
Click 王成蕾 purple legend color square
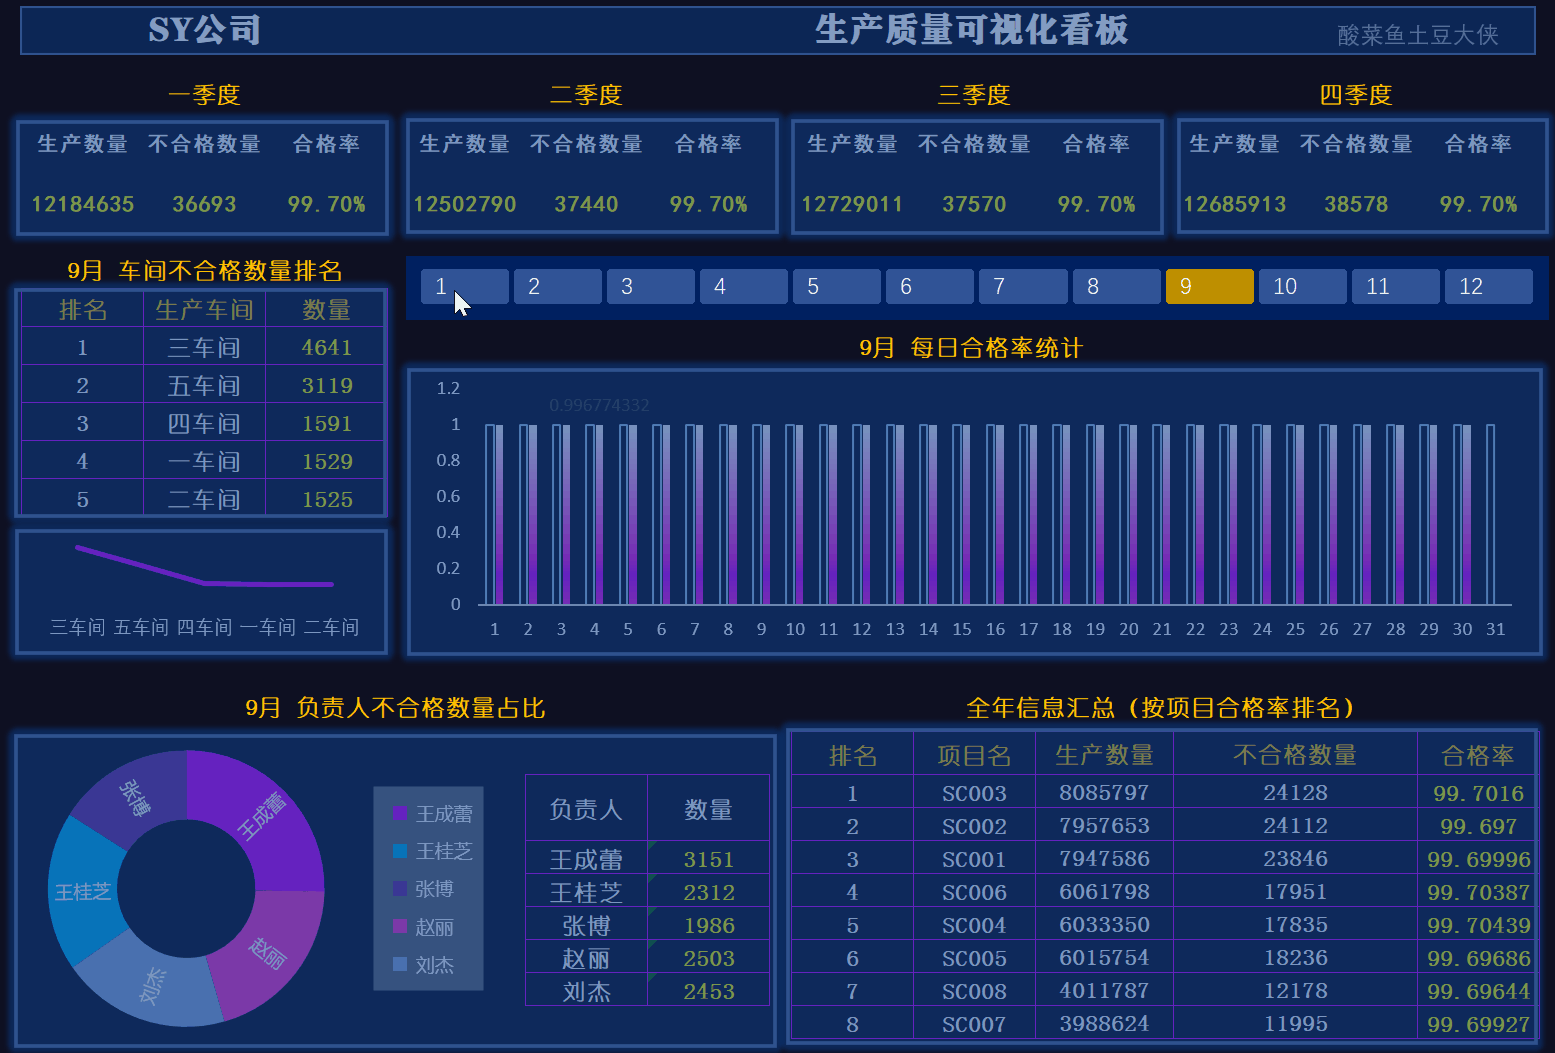click(401, 814)
